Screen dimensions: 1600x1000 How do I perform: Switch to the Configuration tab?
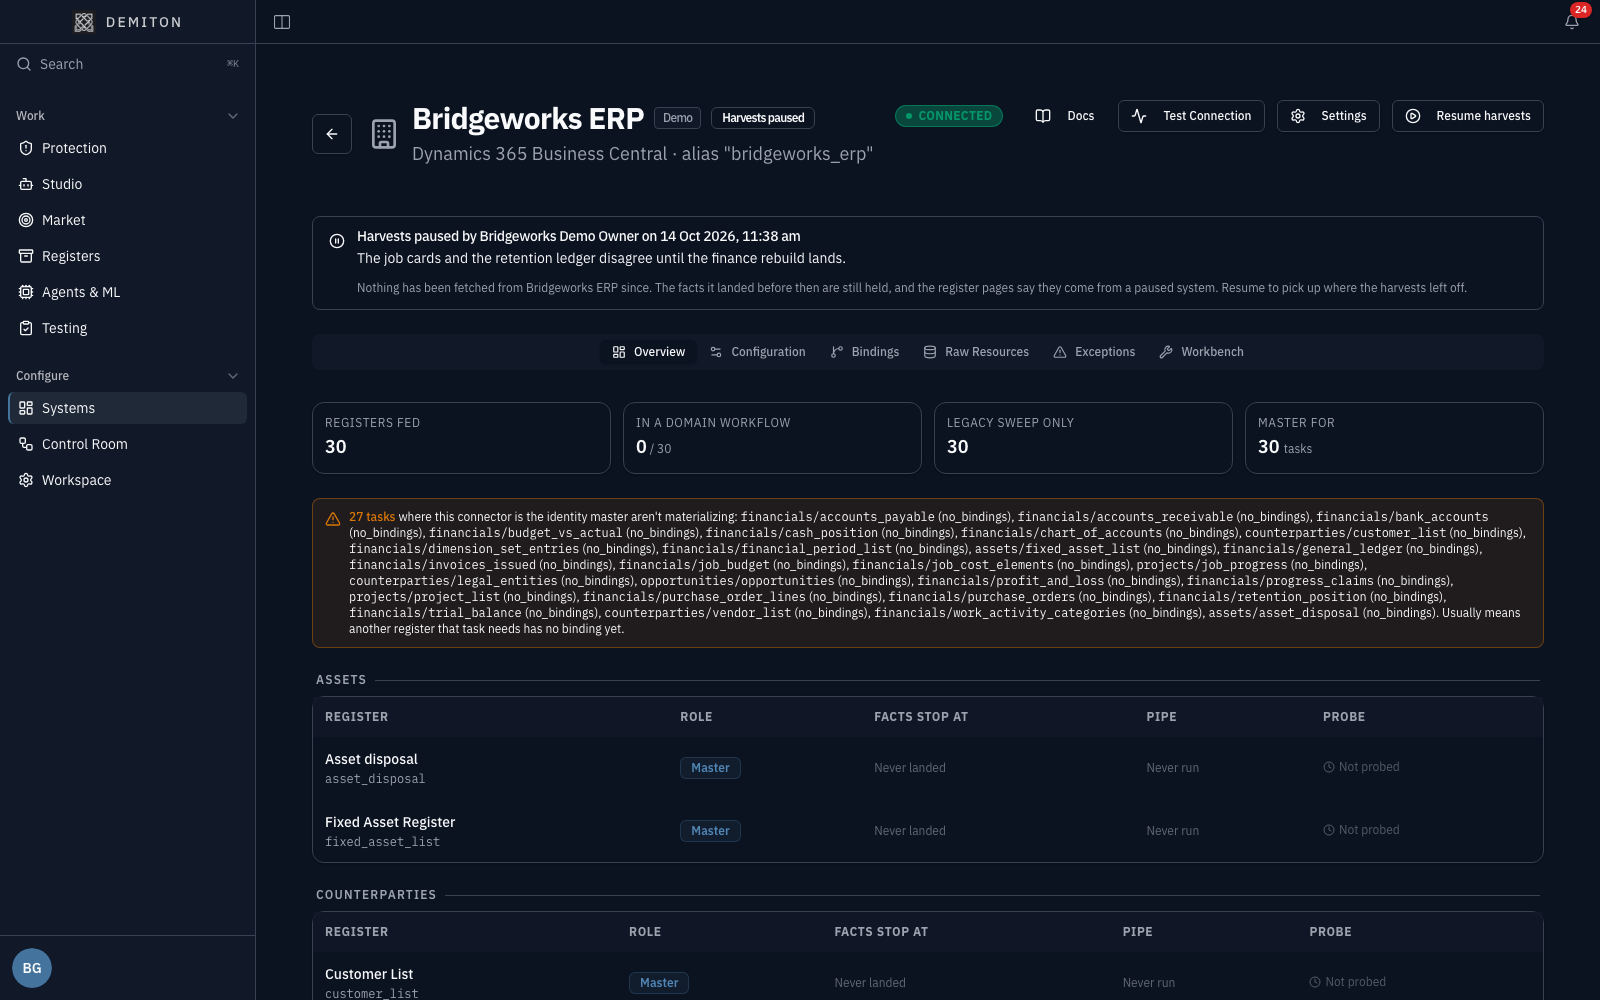(x=757, y=352)
